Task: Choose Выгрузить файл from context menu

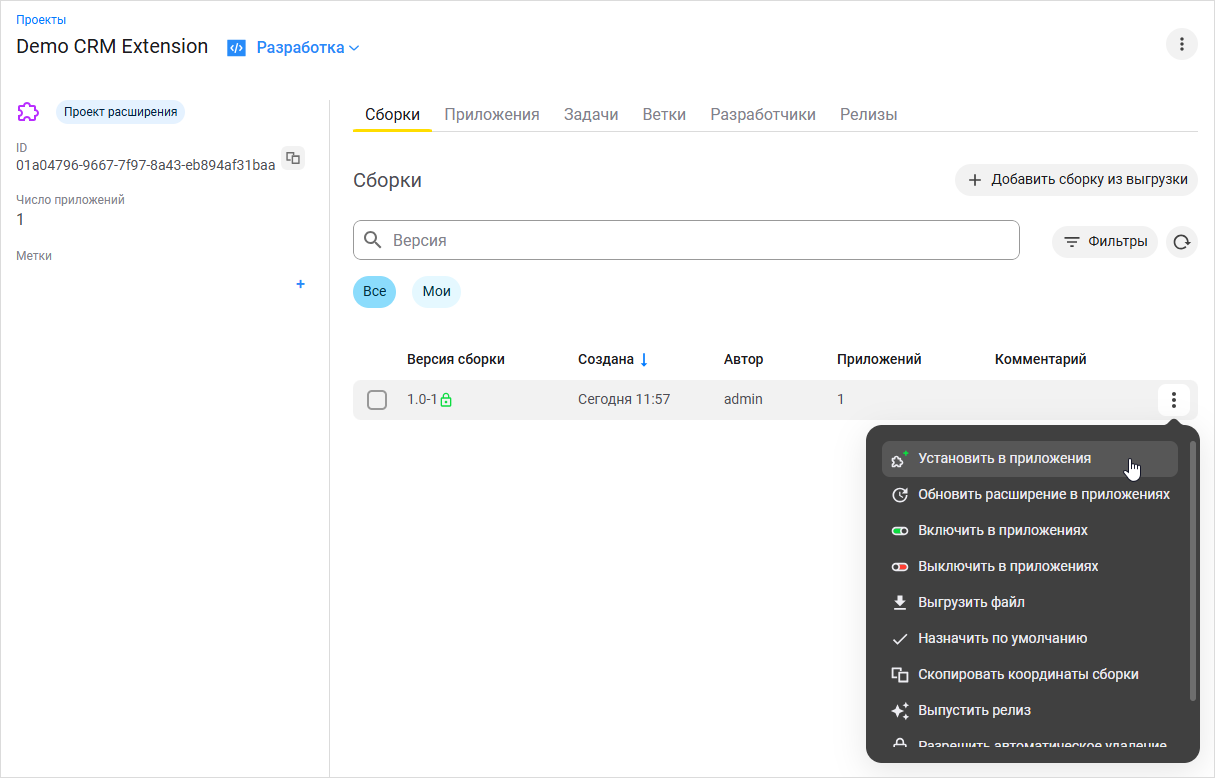Action: coord(1030,603)
